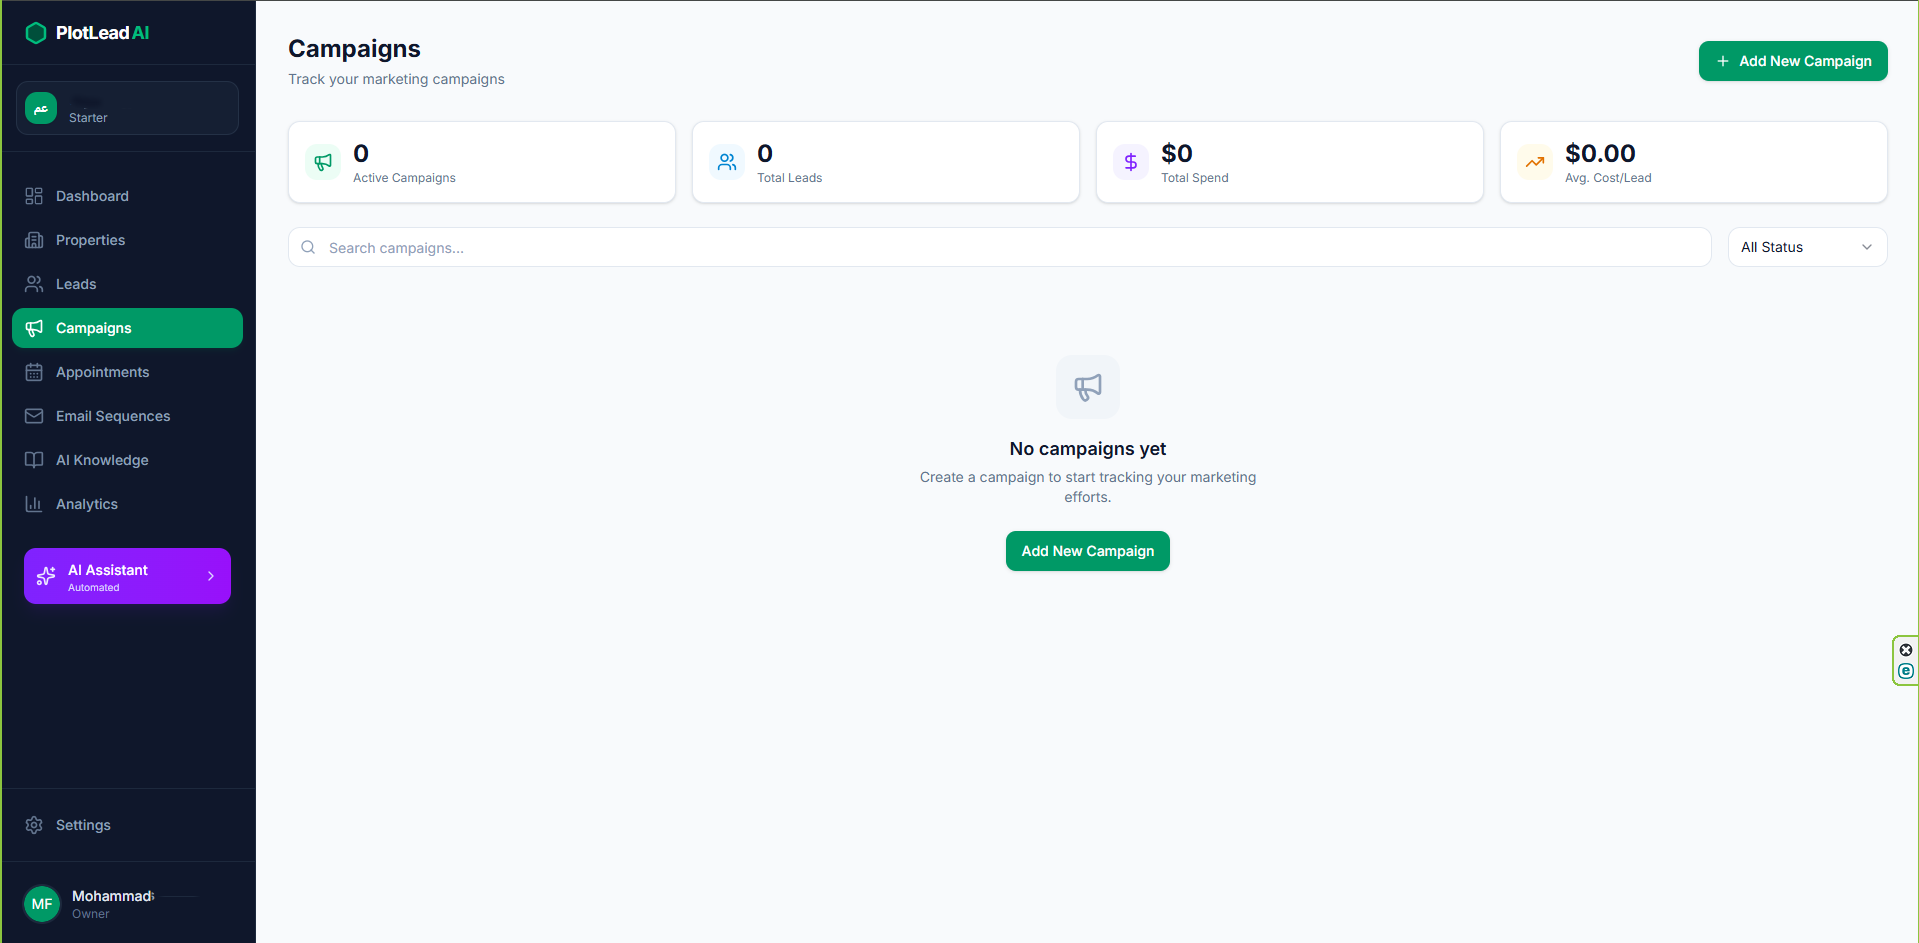Image resolution: width=1919 pixels, height=943 pixels.
Task: Open Analytics from sidebar
Action: tap(127, 504)
